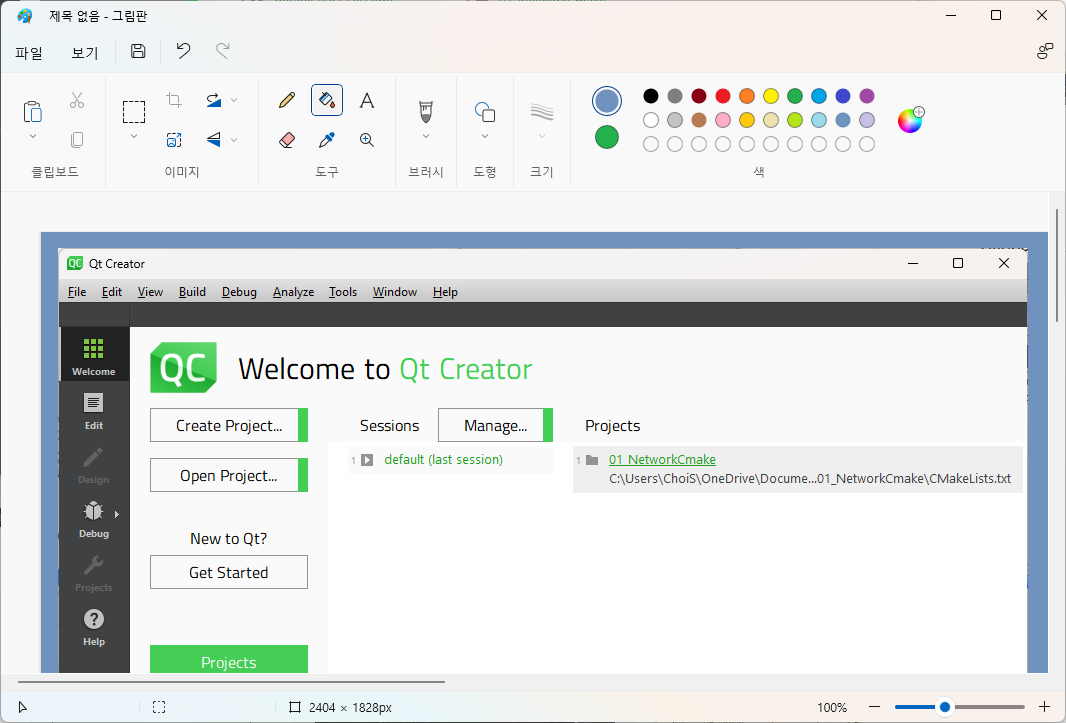Undo the last action in Paint
This screenshot has height=723, width=1066.
click(184, 51)
